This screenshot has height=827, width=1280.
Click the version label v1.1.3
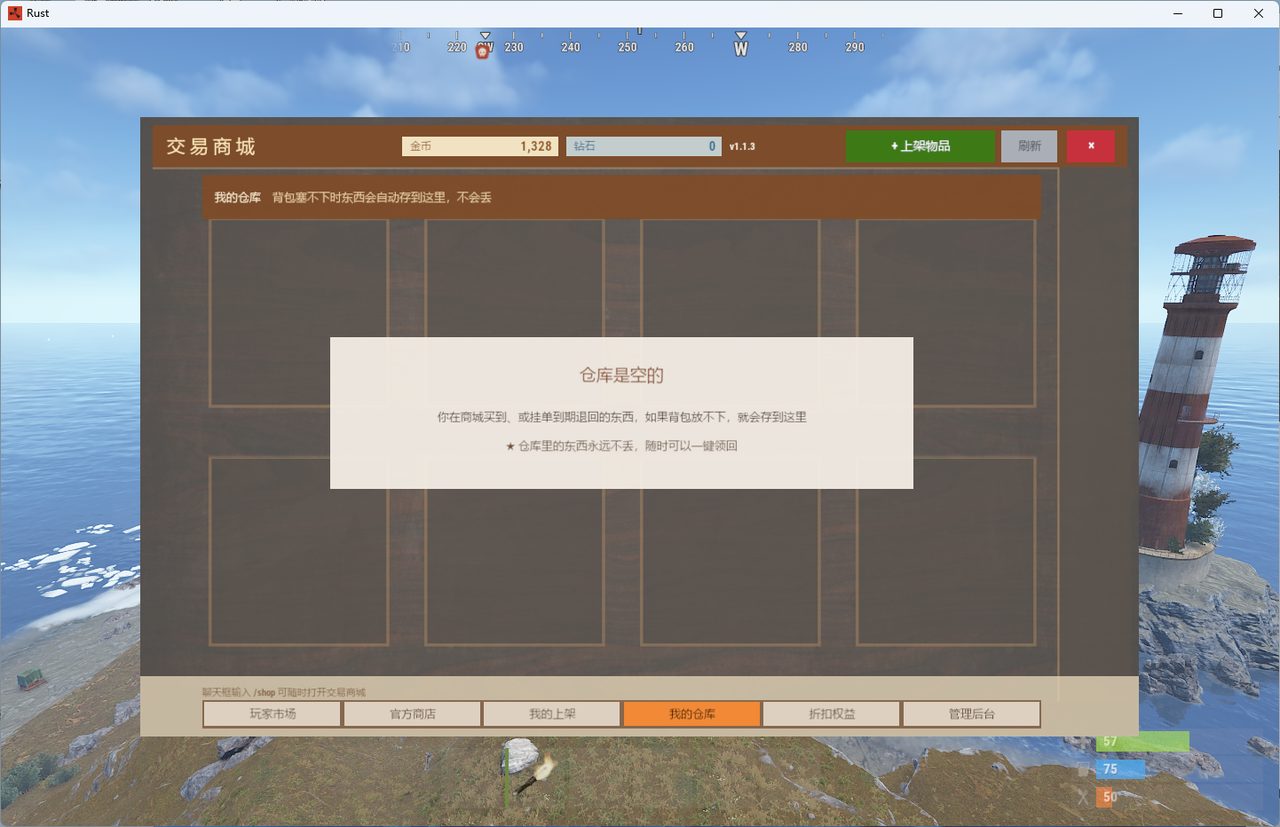click(742, 146)
